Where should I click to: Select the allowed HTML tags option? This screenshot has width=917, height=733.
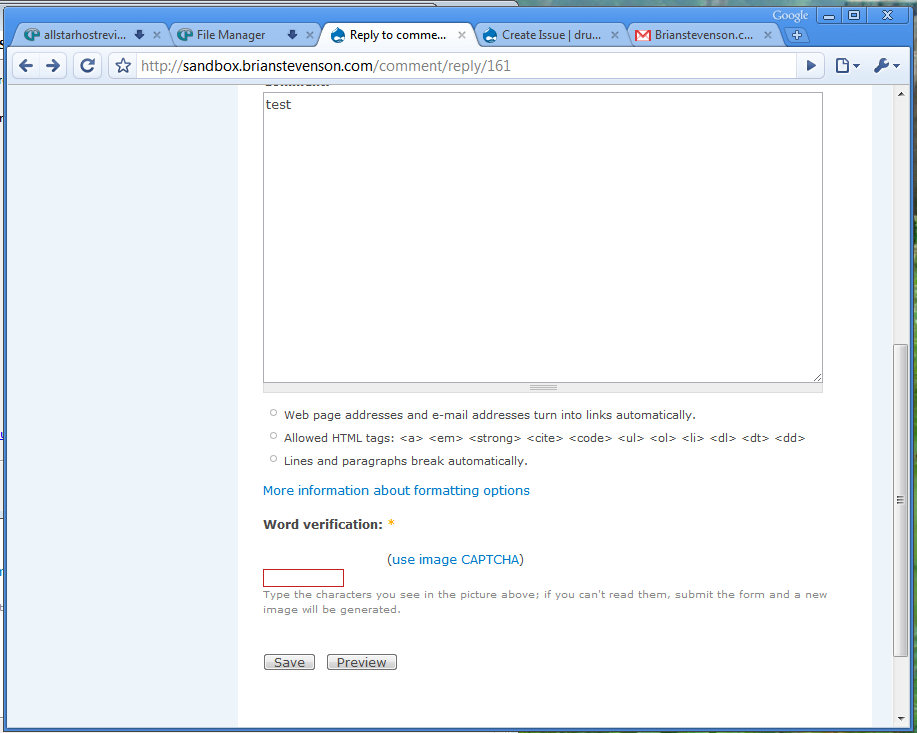[x=272, y=435]
